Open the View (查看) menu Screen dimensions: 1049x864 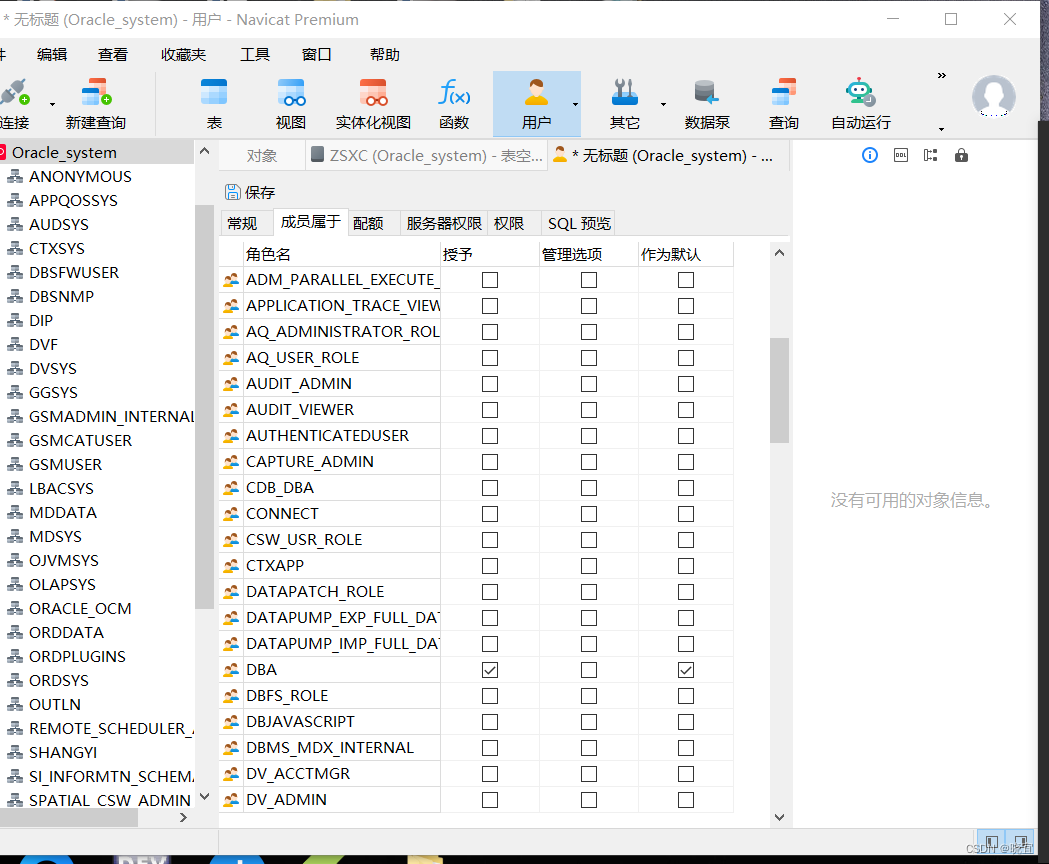(112, 54)
